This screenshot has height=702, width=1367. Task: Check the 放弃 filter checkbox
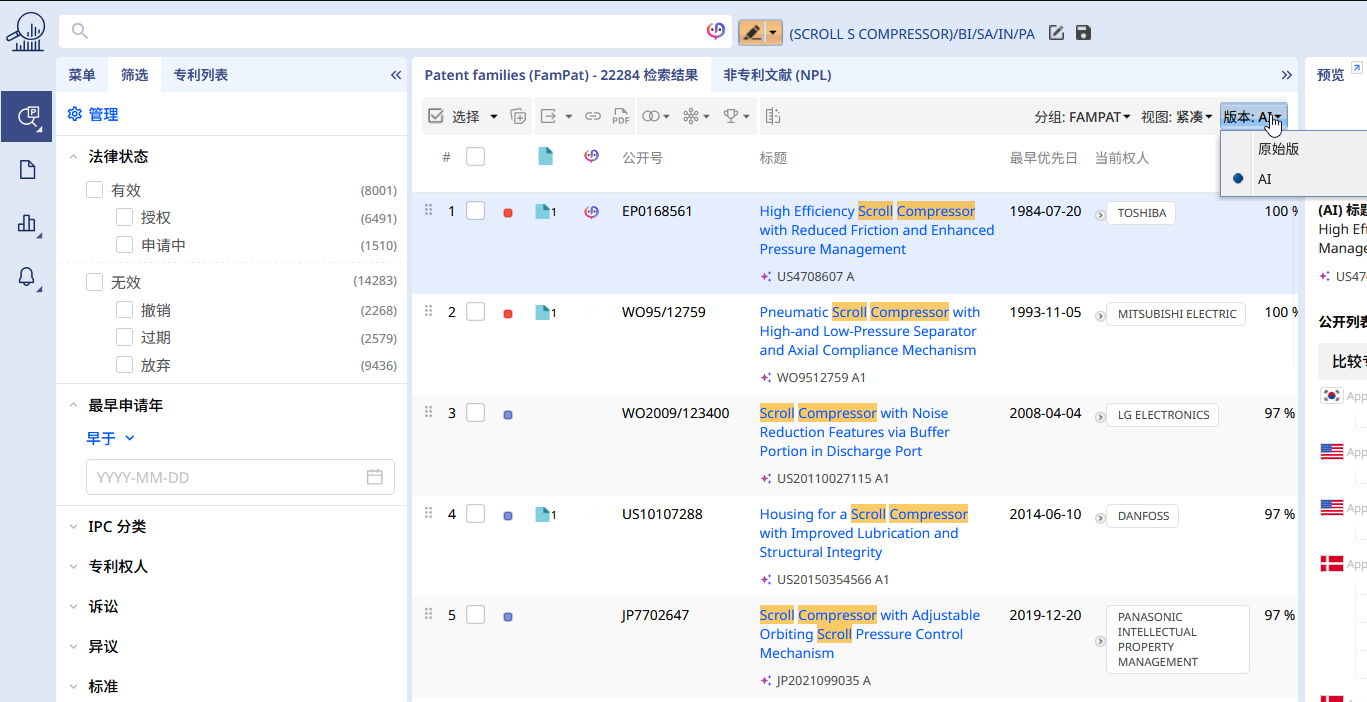click(x=125, y=365)
